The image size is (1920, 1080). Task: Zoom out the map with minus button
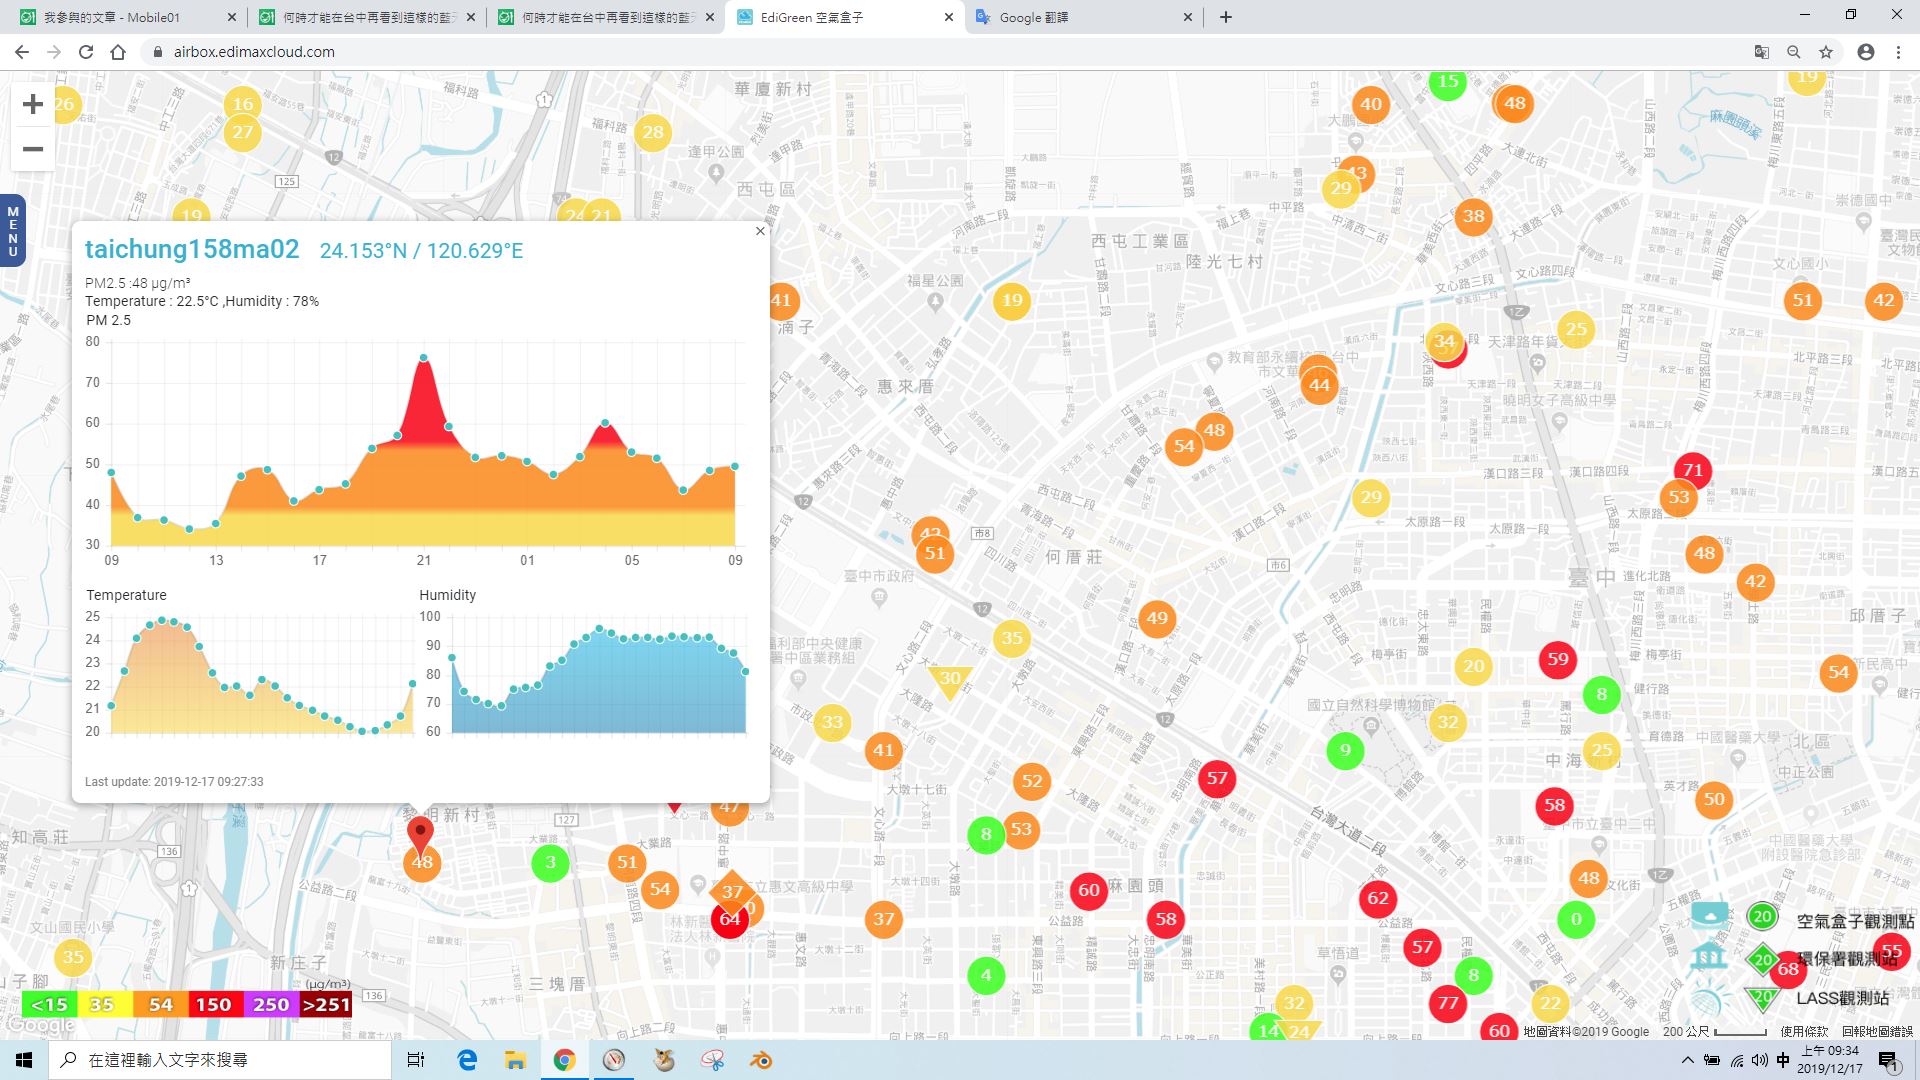pyautogui.click(x=33, y=149)
